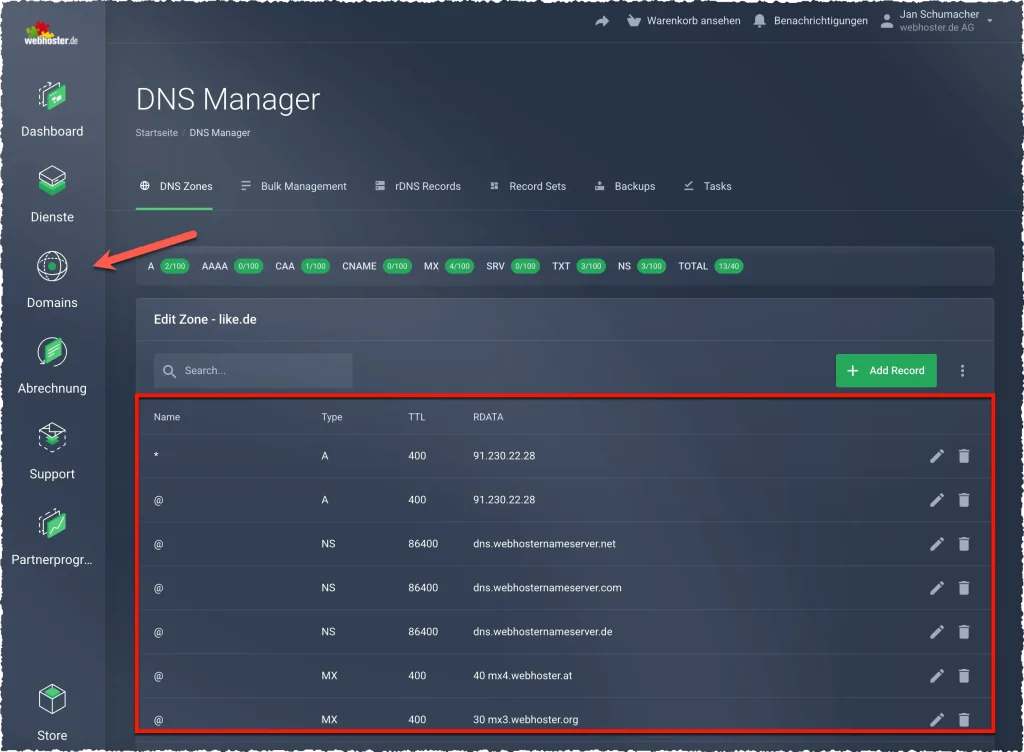
Task: Open the Dienste sidebar icon
Action: (52, 180)
